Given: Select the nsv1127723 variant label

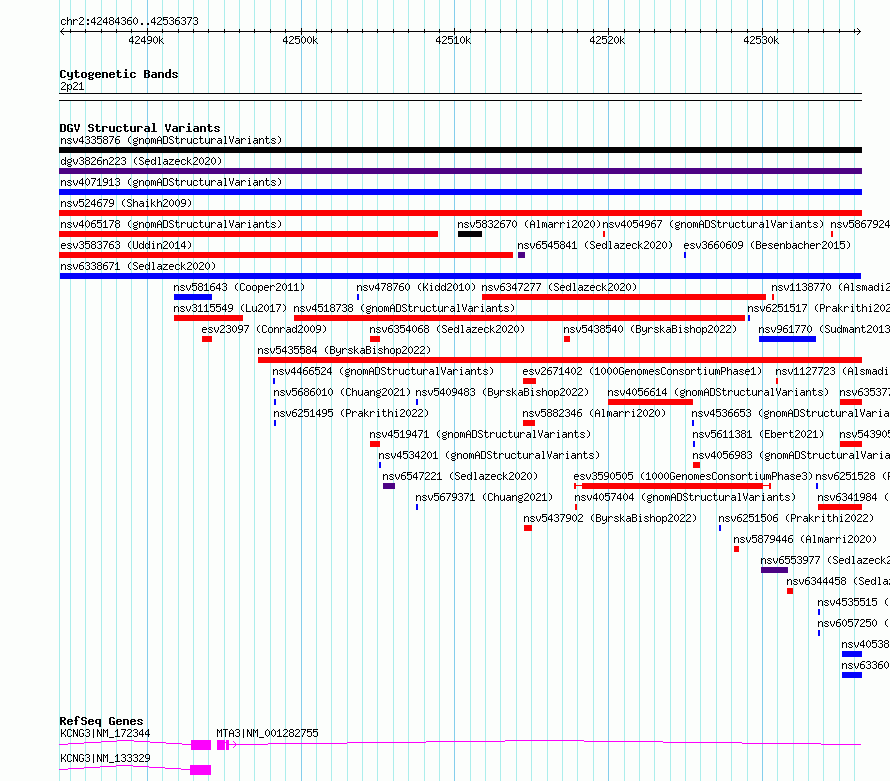Looking at the screenshot, I should tap(833, 371).
